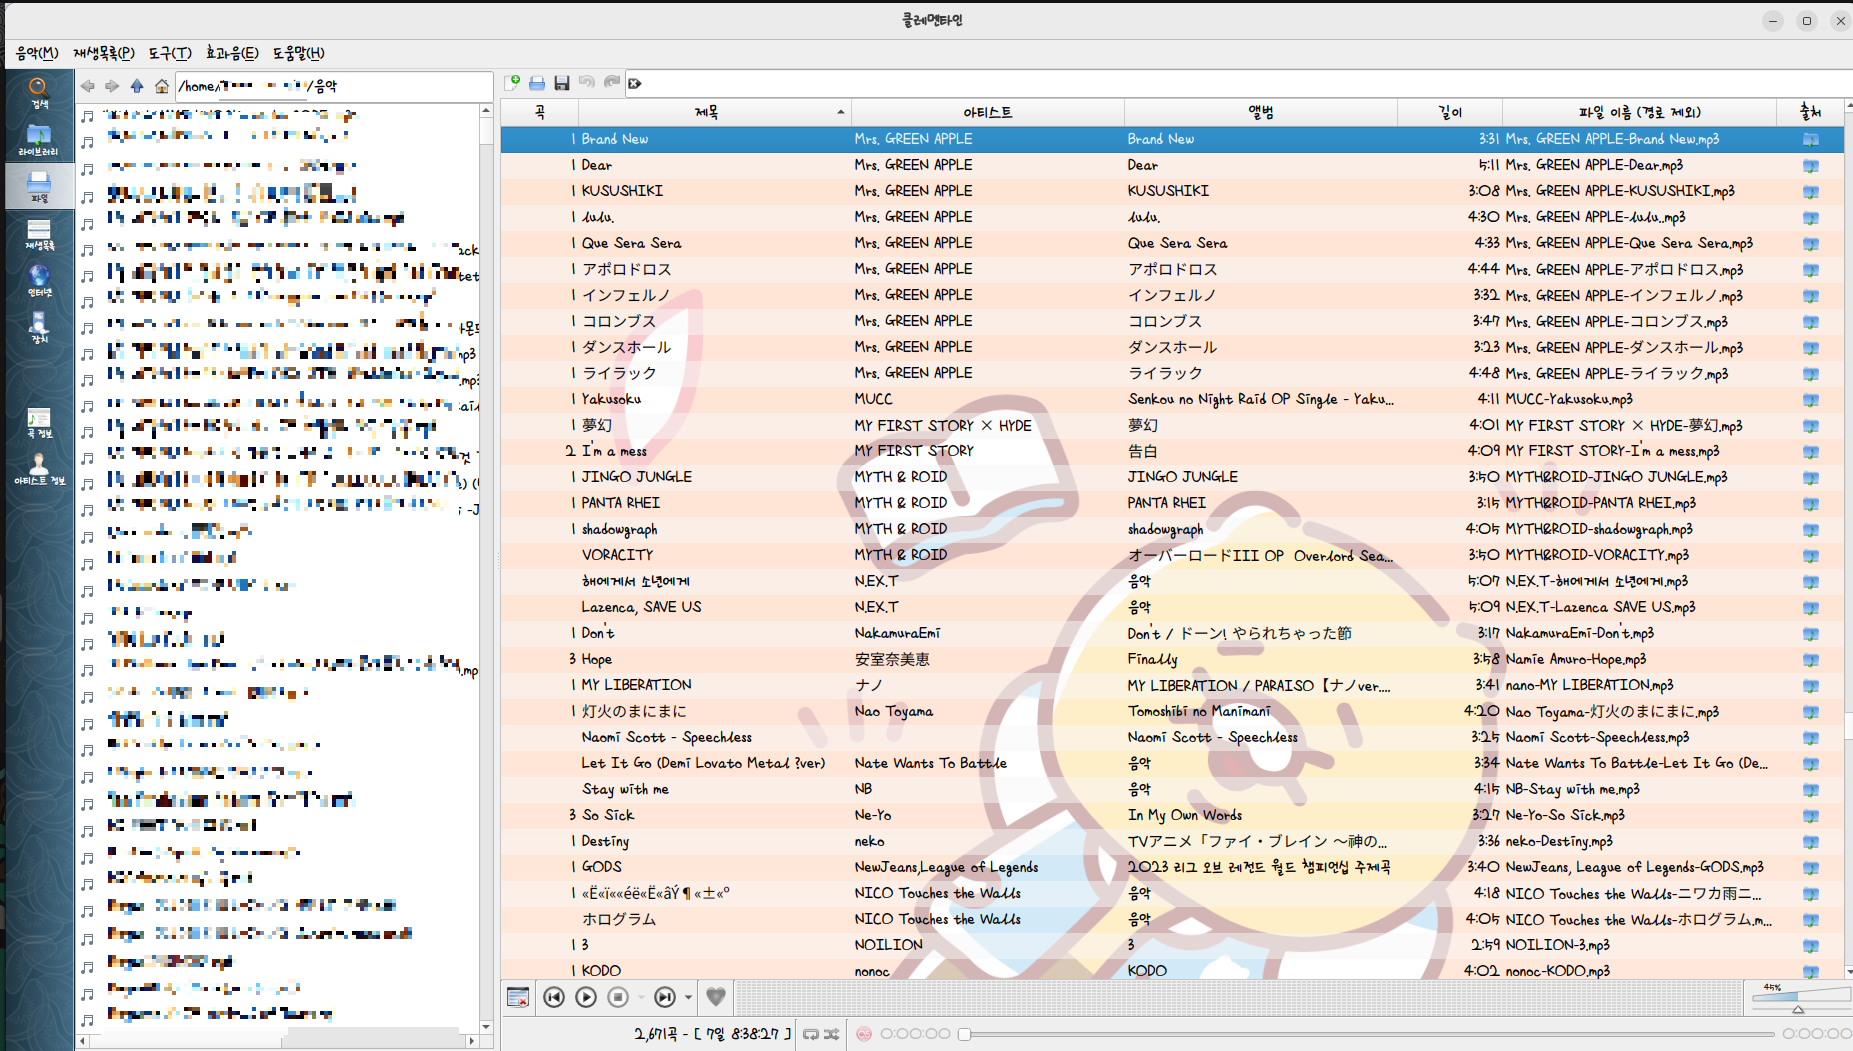The image size is (1853, 1051).
Task: Sort playlist by 곡 track number column
Action: pyautogui.click(x=540, y=112)
